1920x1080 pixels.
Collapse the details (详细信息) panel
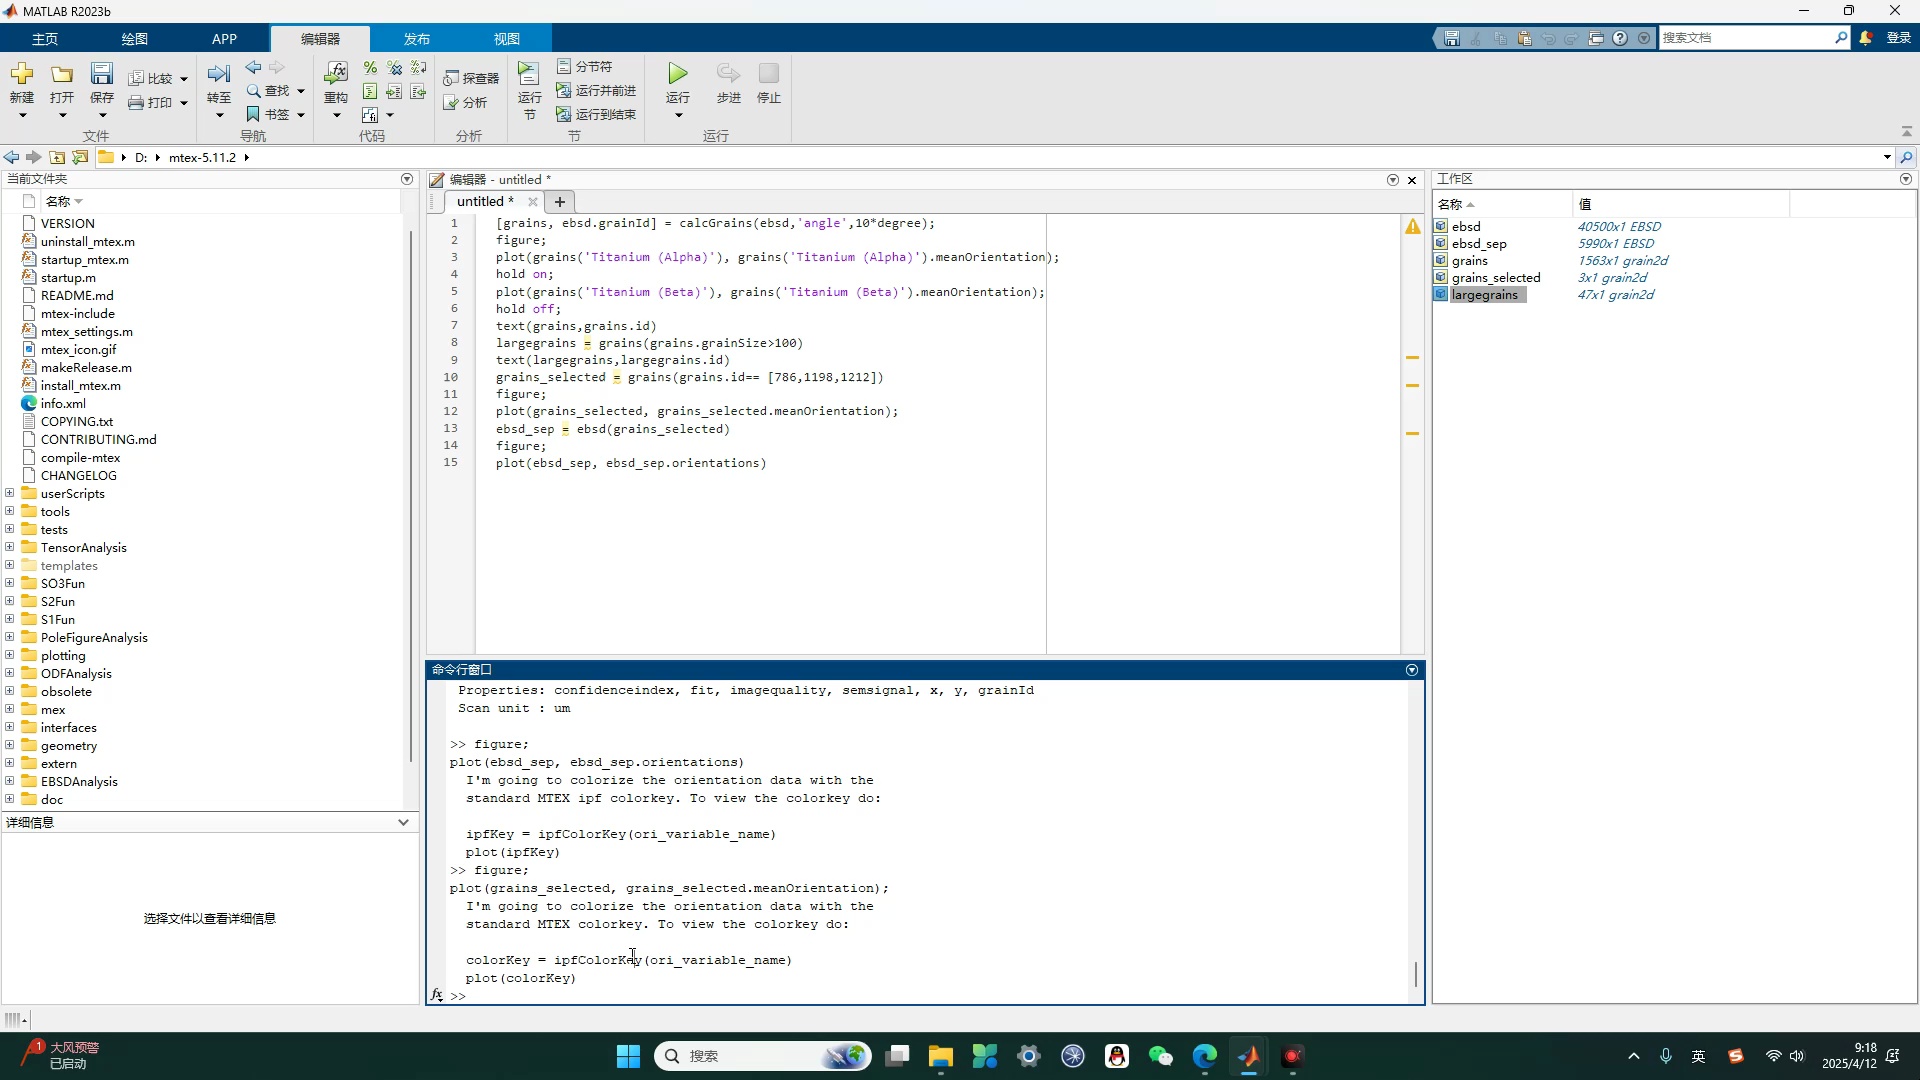(x=403, y=822)
